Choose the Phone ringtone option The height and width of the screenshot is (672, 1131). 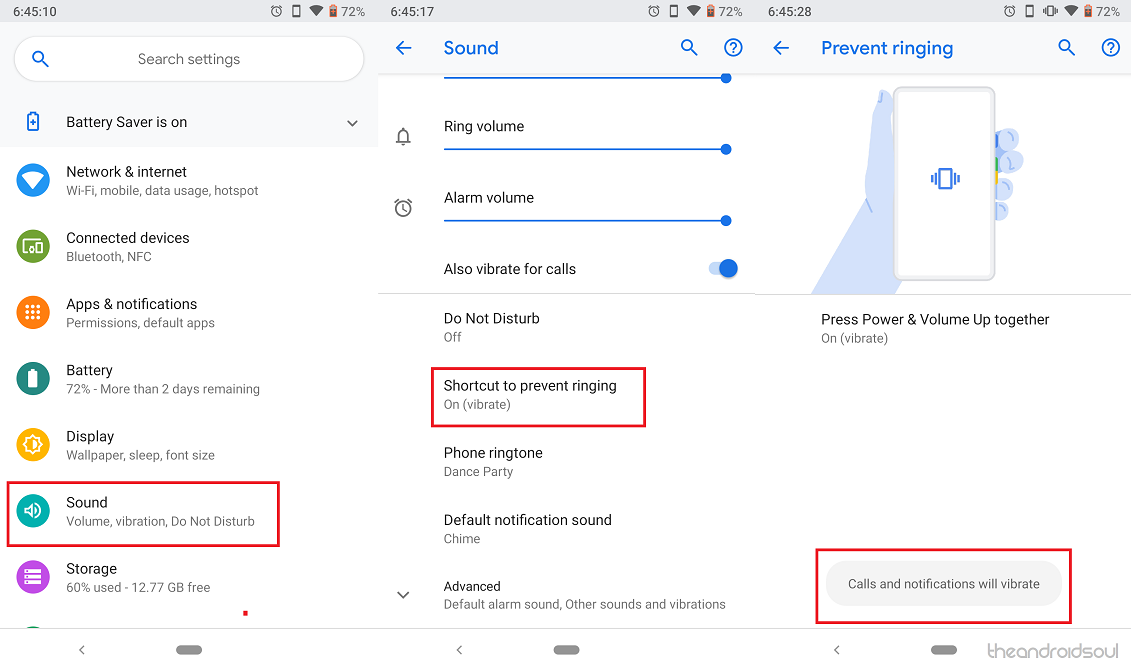click(493, 461)
